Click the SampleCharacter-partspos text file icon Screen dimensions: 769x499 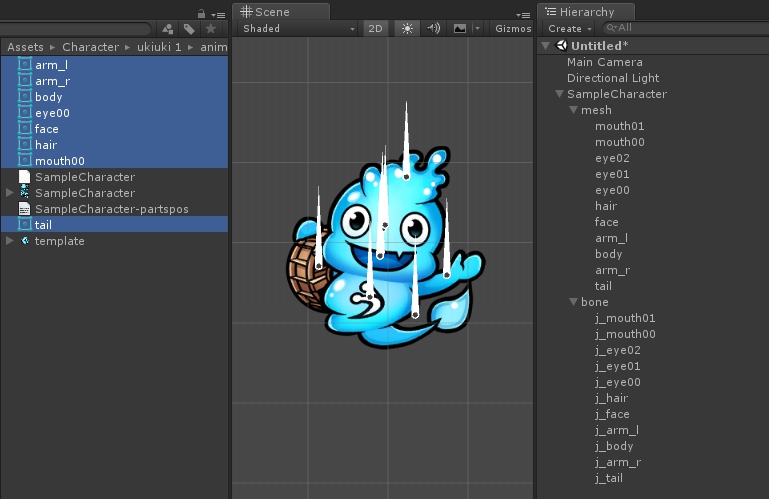pyautogui.click(x=25, y=209)
